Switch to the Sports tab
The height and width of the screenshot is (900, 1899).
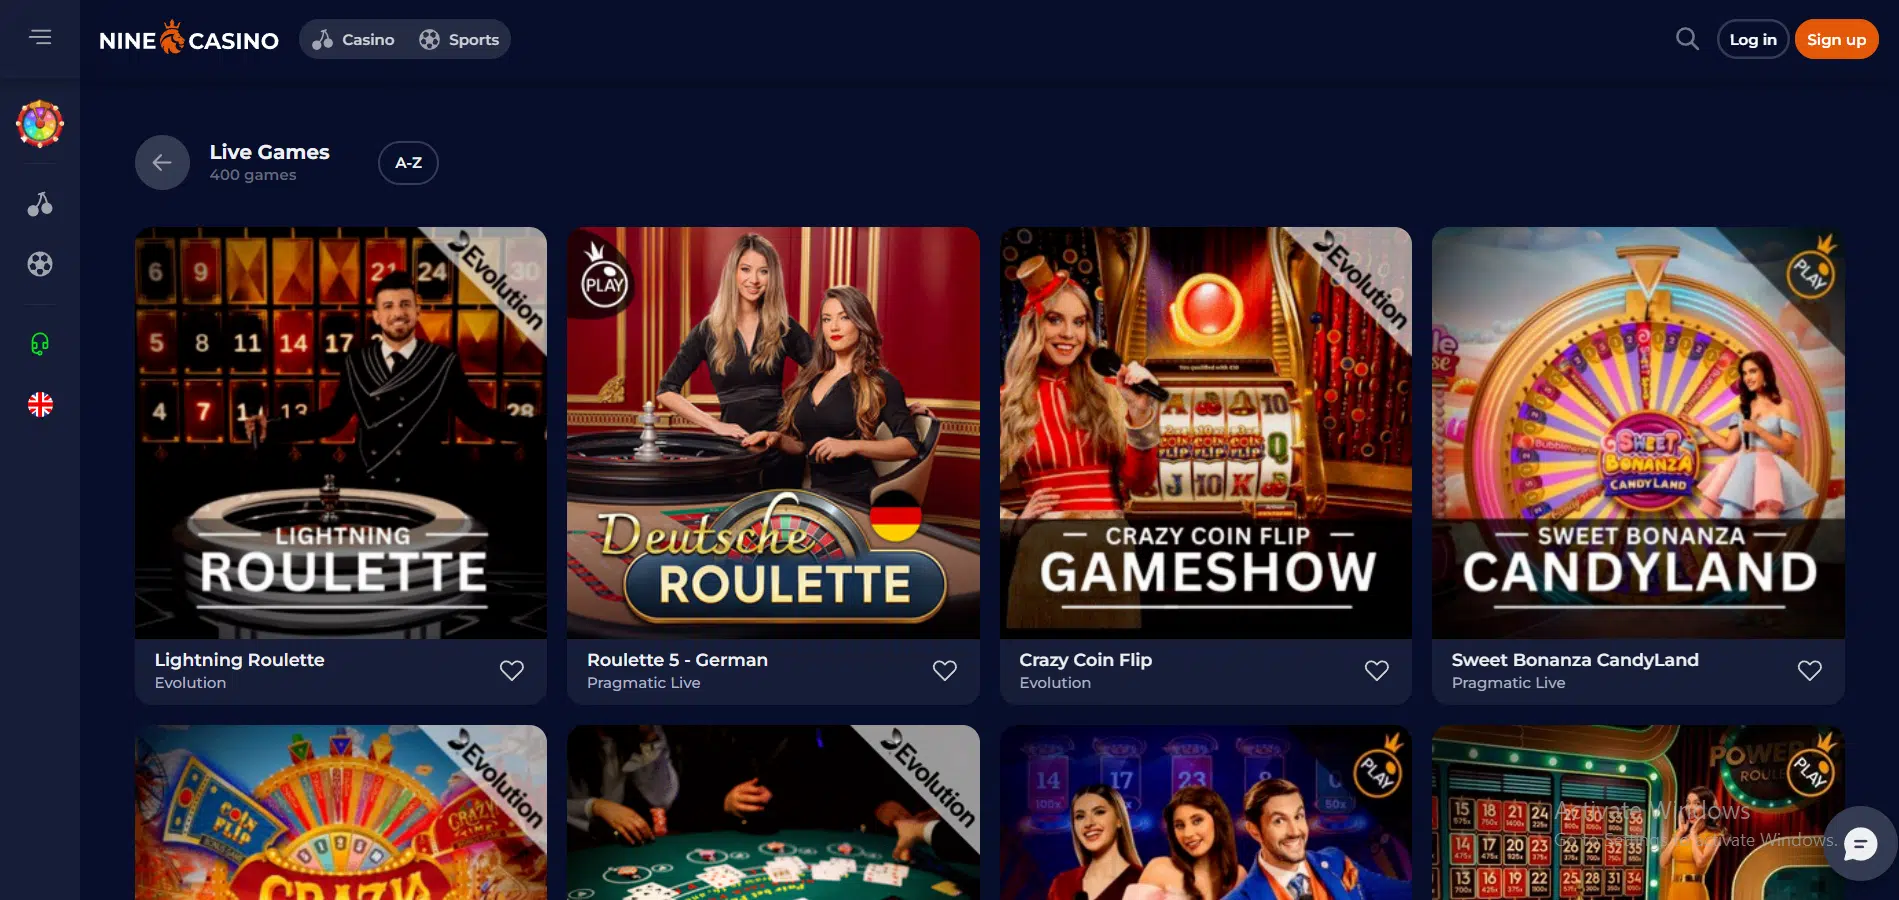coord(459,39)
